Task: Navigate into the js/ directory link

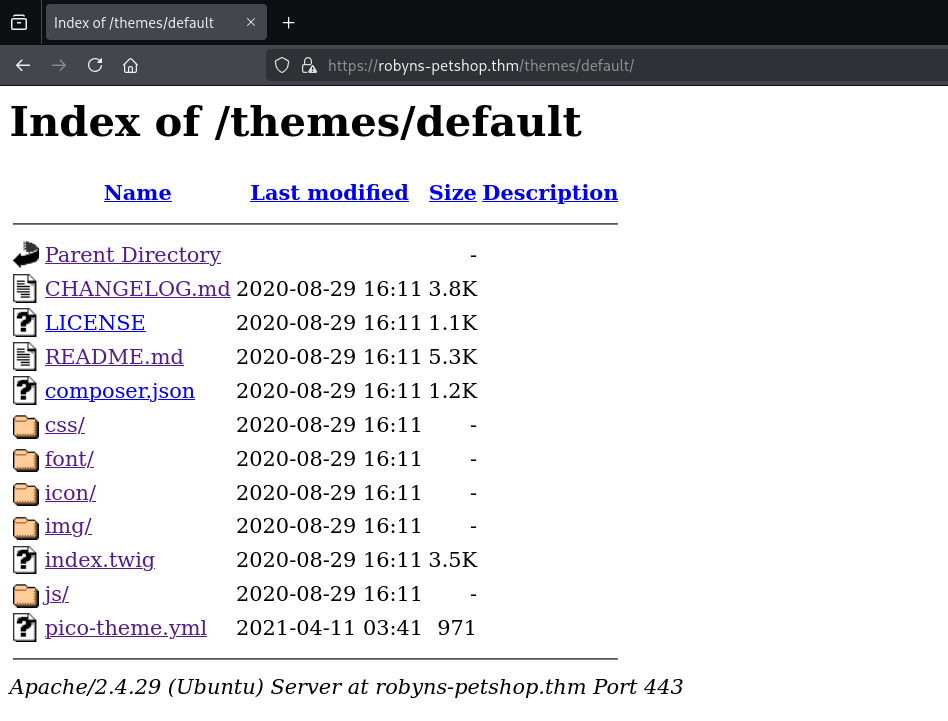Action: tap(56, 594)
